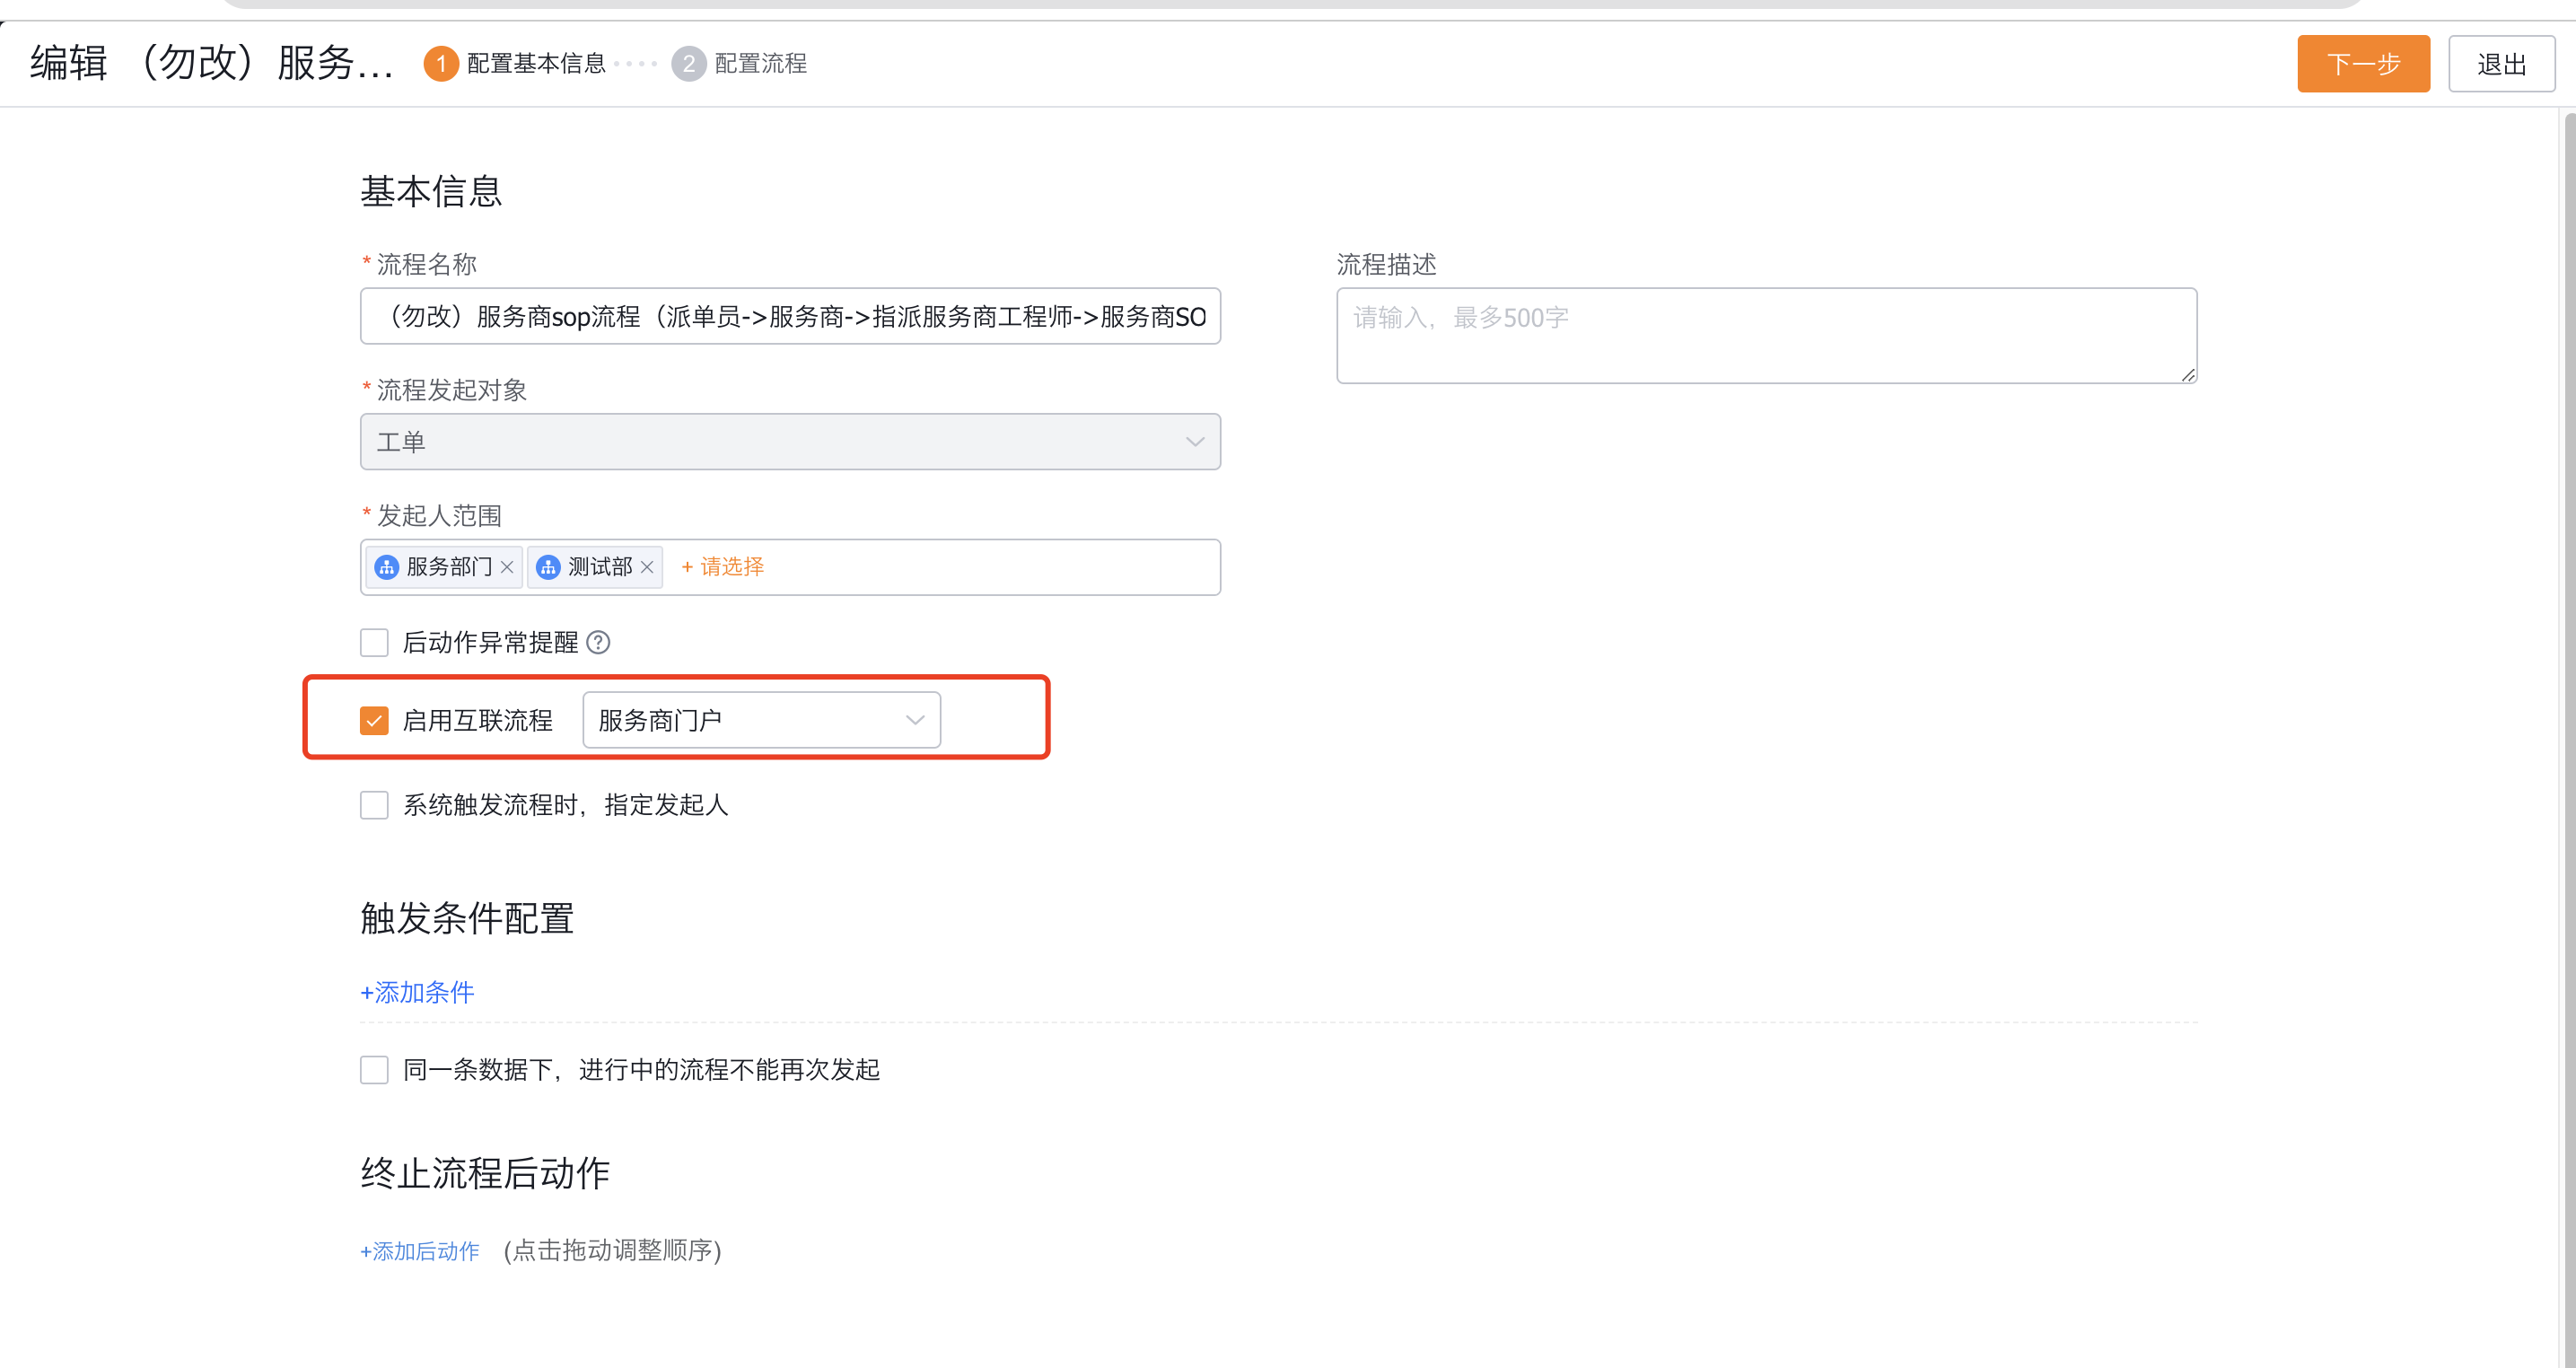Expand the 服务商门户 dropdown
The height and width of the screenshot is (1368, 2576).
pos(761,720)
